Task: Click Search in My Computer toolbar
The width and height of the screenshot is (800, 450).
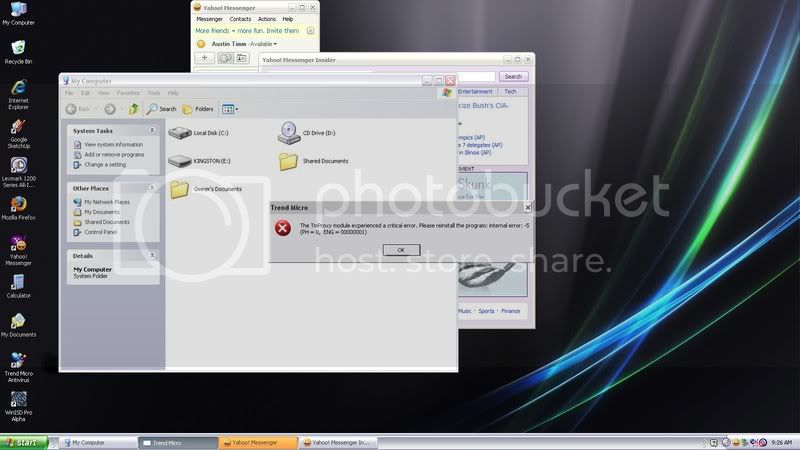Action: [x=161, y=109]
